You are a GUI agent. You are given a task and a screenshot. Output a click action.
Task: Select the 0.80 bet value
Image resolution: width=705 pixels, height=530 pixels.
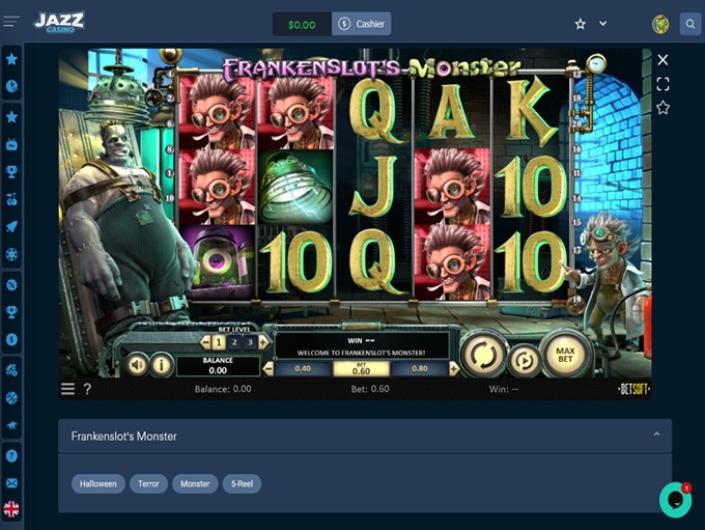click(419, 368)
